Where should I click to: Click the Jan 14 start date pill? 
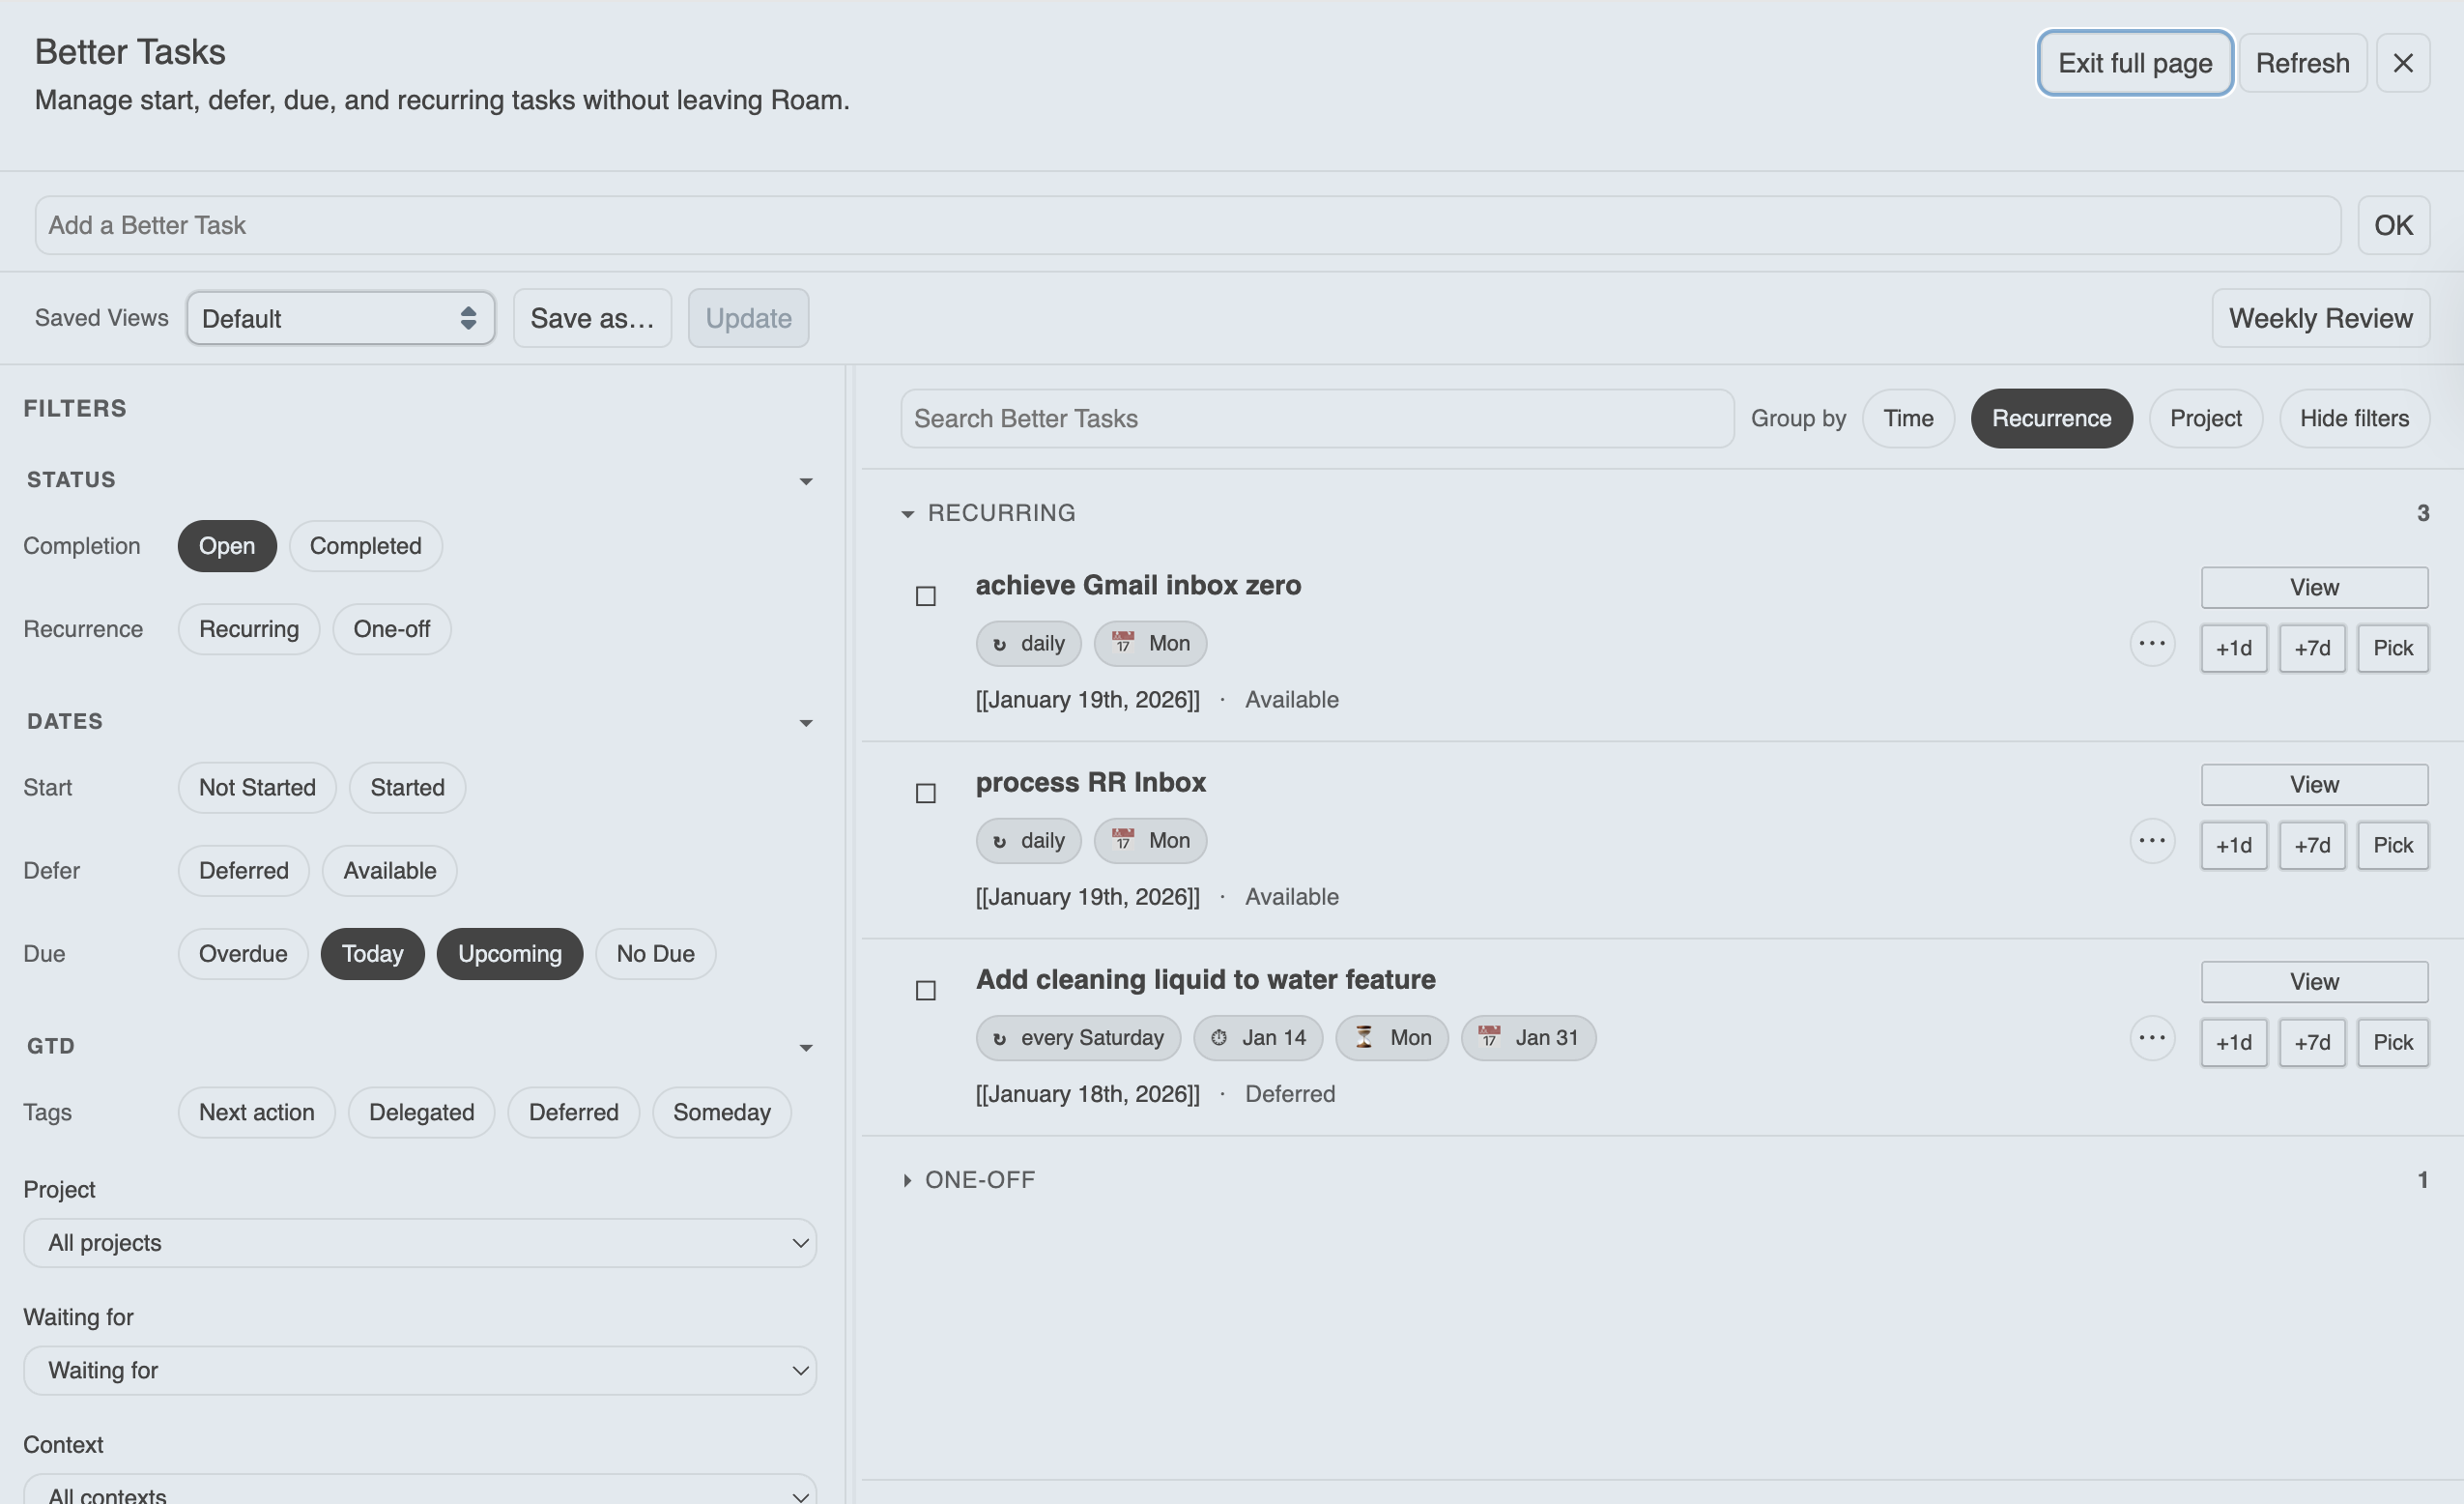pyautogui.click(x=1257, y=1038)
